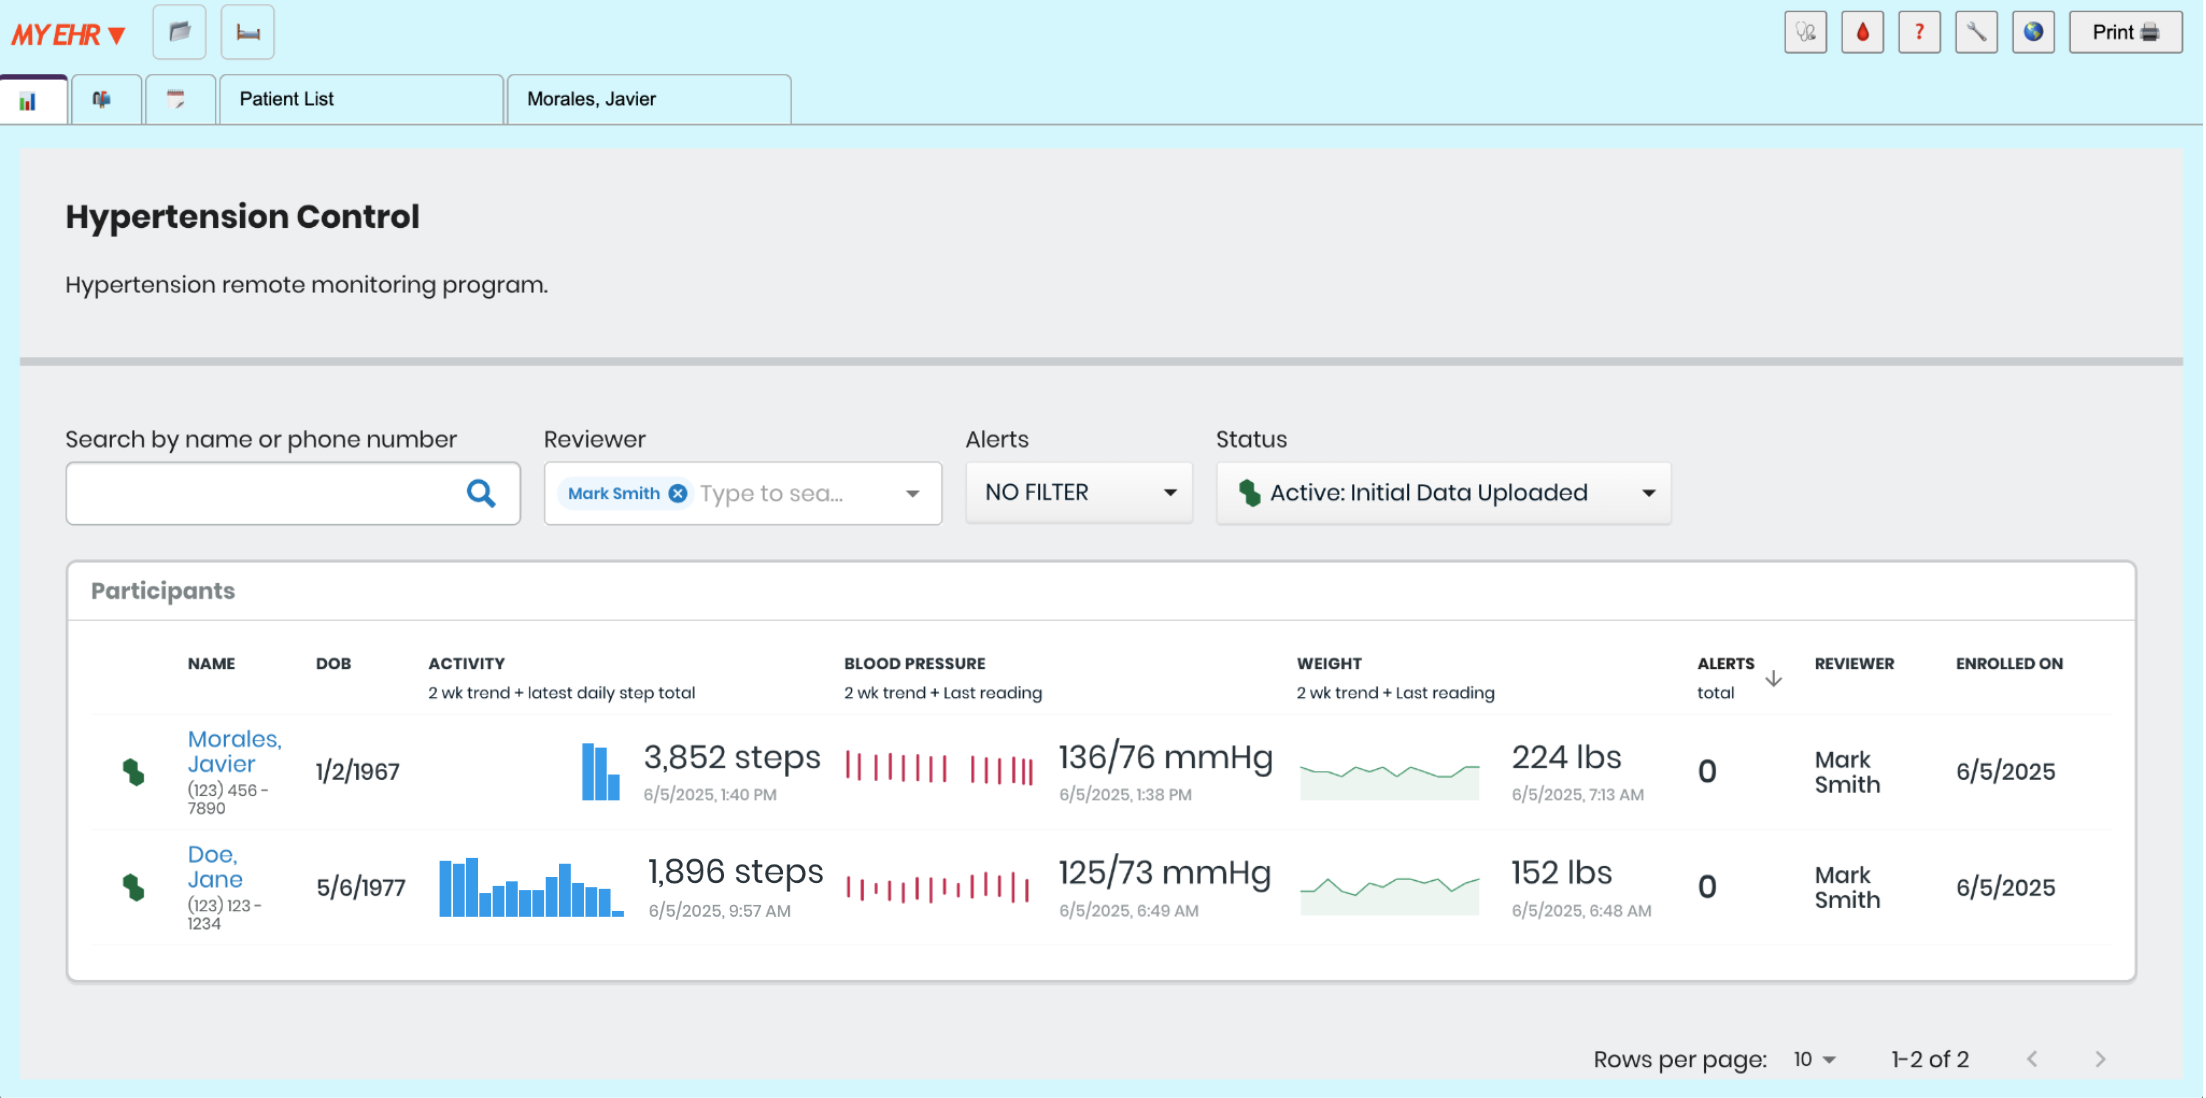Click the globe icon button
This screenshot has width=2206, height=1098.
[2033, 32]
